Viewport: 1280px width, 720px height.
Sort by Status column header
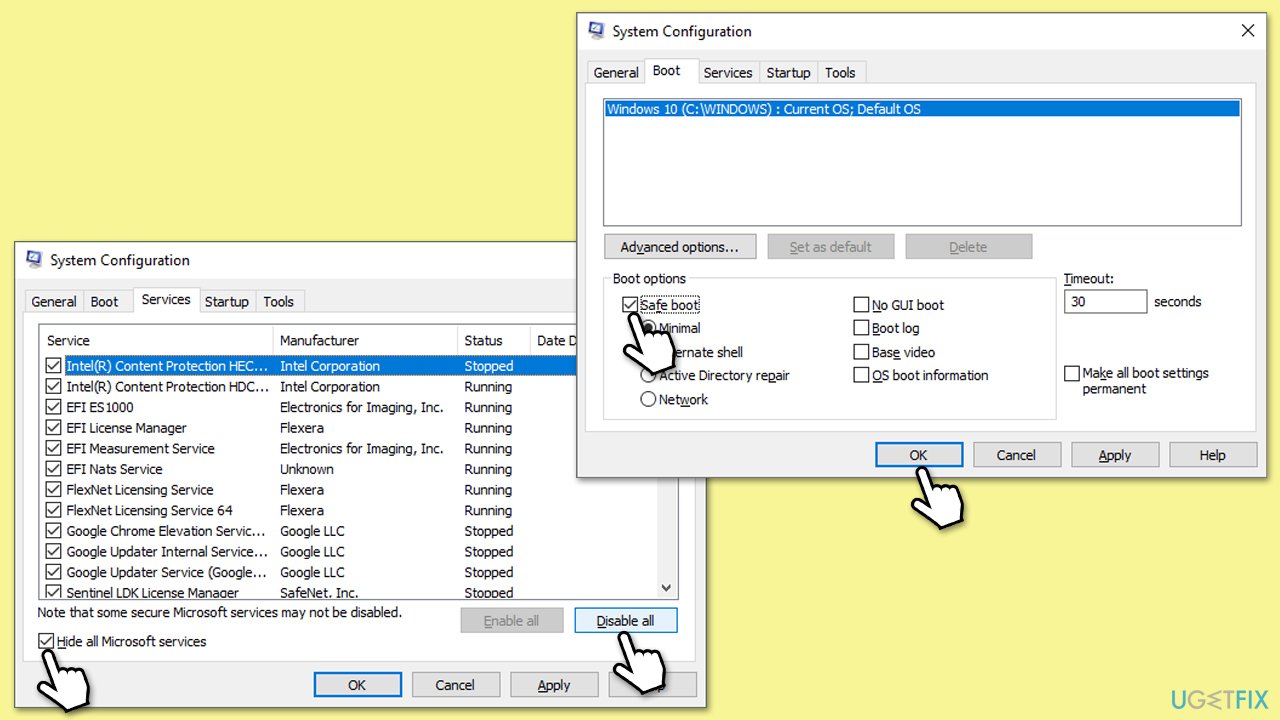click(494, 340)
